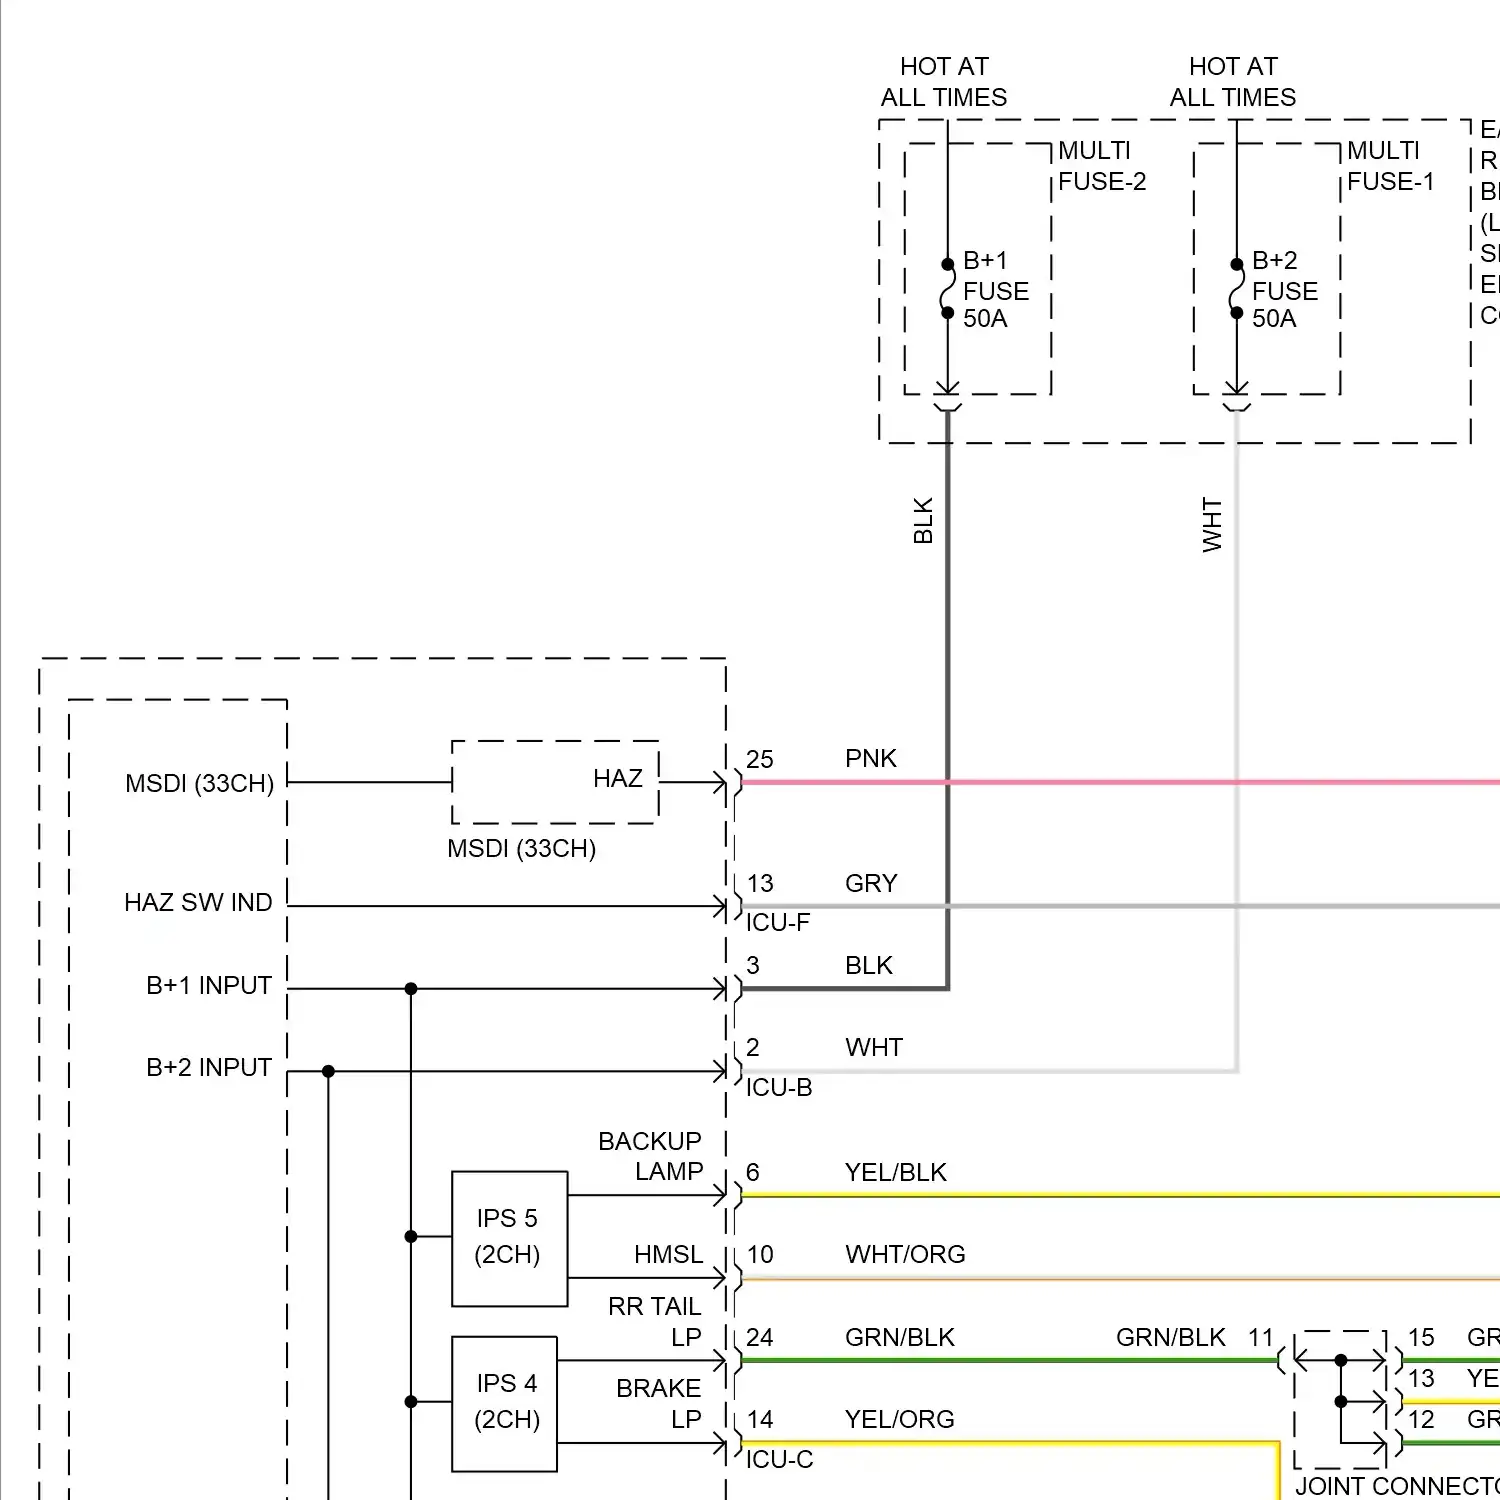Click the B+2 FUSE 50A fuse symbol
Screen dimensions: 1500x1500
[1236, 289]
